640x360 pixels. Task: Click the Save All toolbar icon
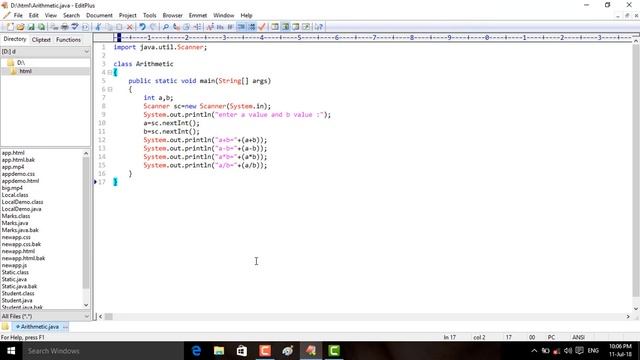42,27
